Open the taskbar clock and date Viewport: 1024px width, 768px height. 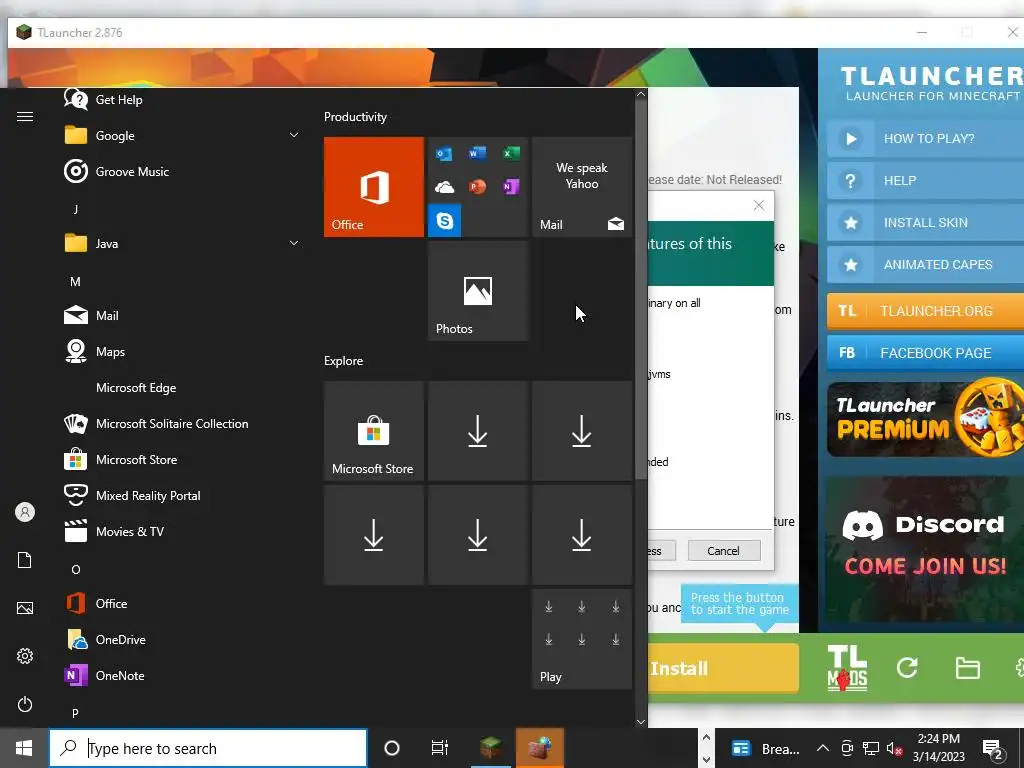[938, 748]
